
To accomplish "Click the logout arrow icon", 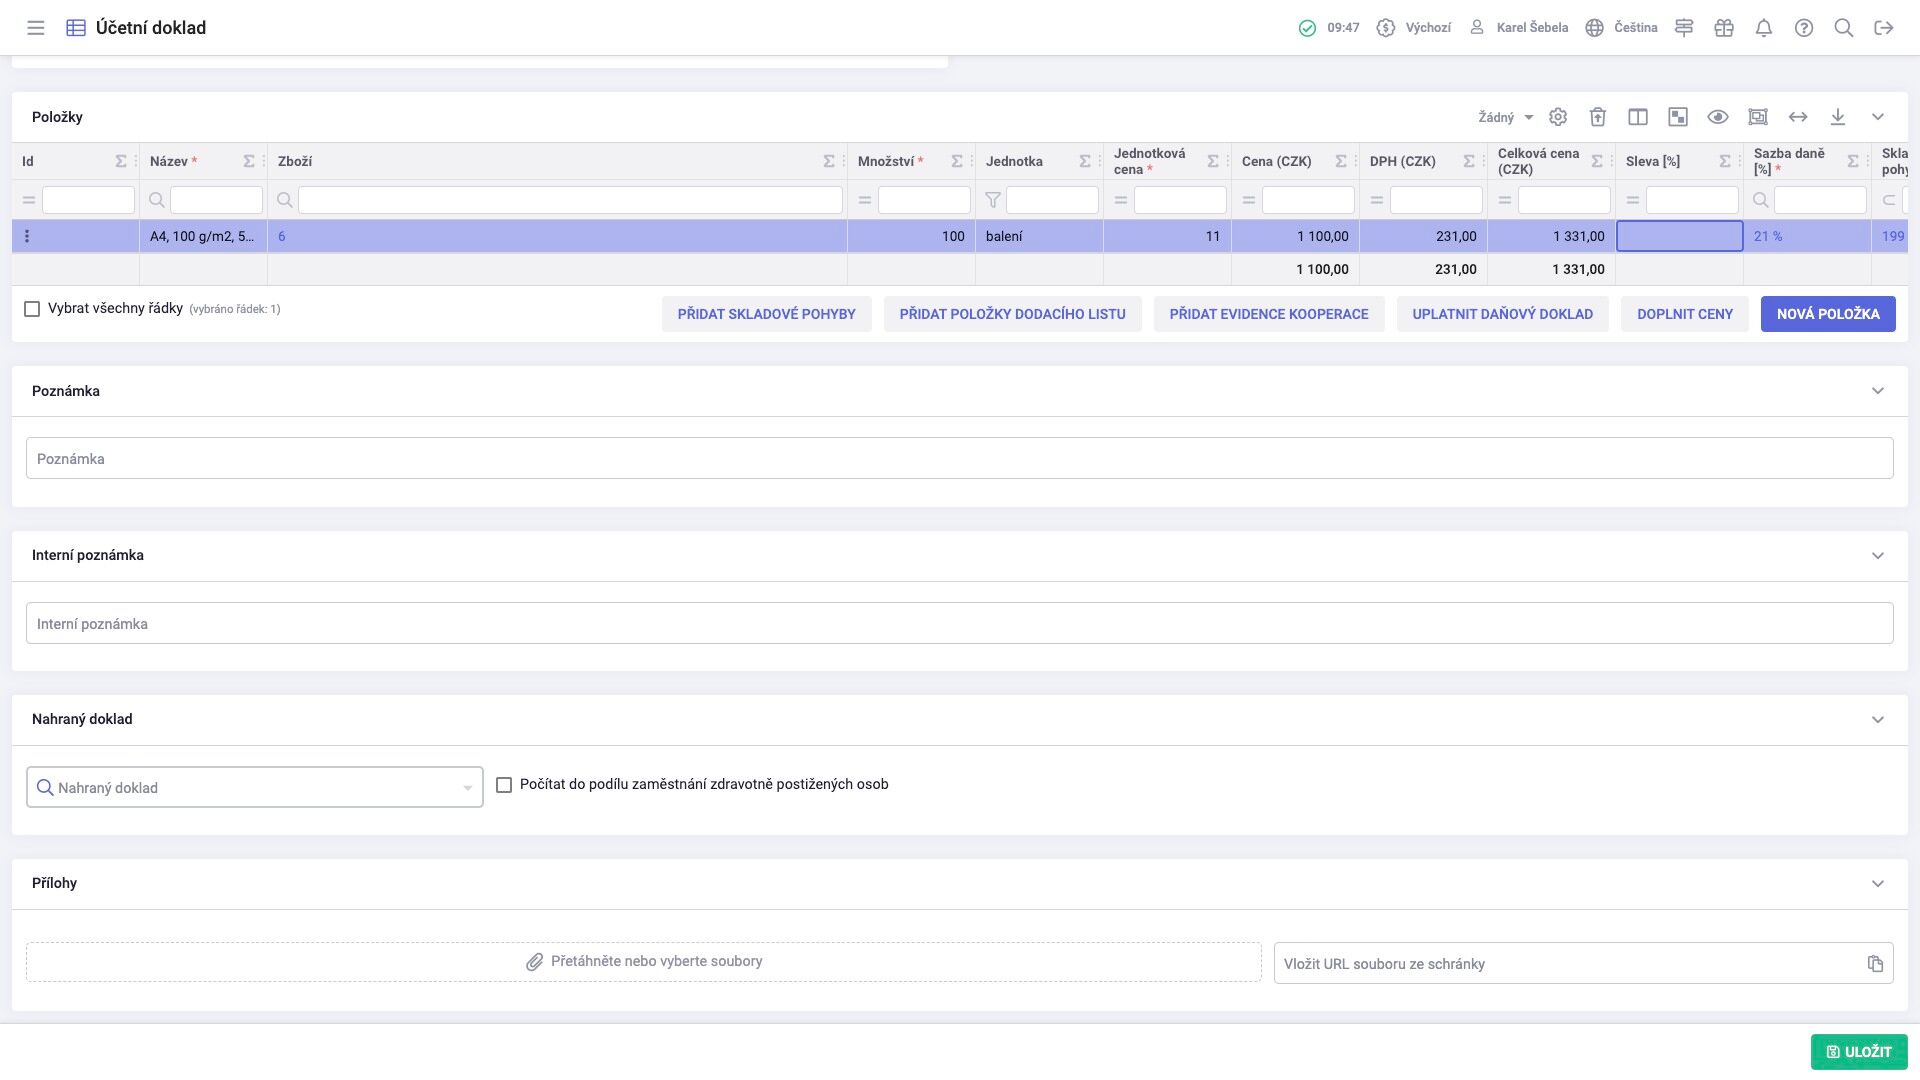I will (x=1883, y=28).
